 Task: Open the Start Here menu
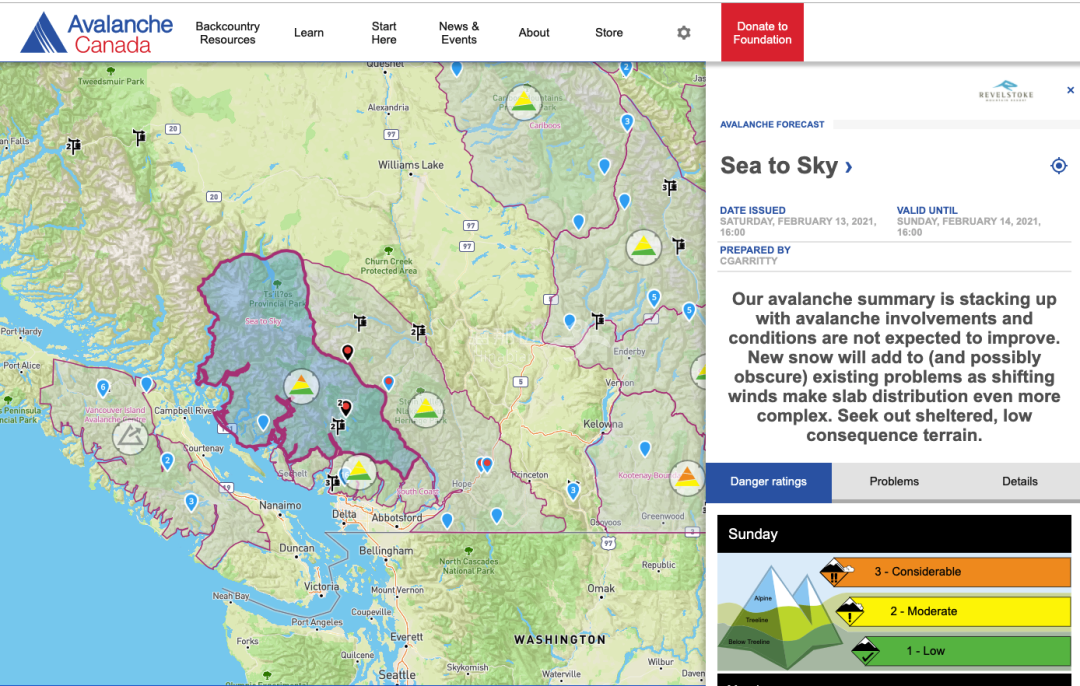pos(384,32)
